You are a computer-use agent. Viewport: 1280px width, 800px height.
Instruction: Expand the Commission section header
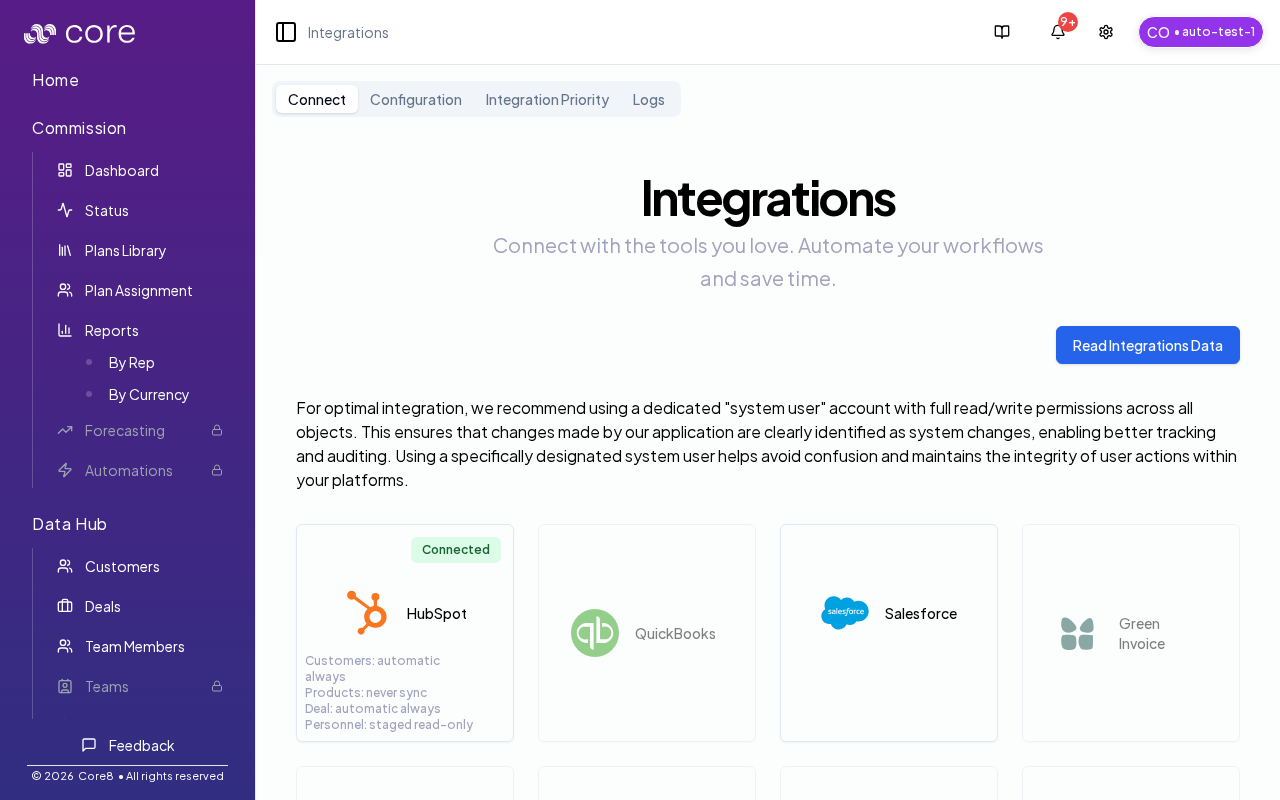tap(79, 128)
